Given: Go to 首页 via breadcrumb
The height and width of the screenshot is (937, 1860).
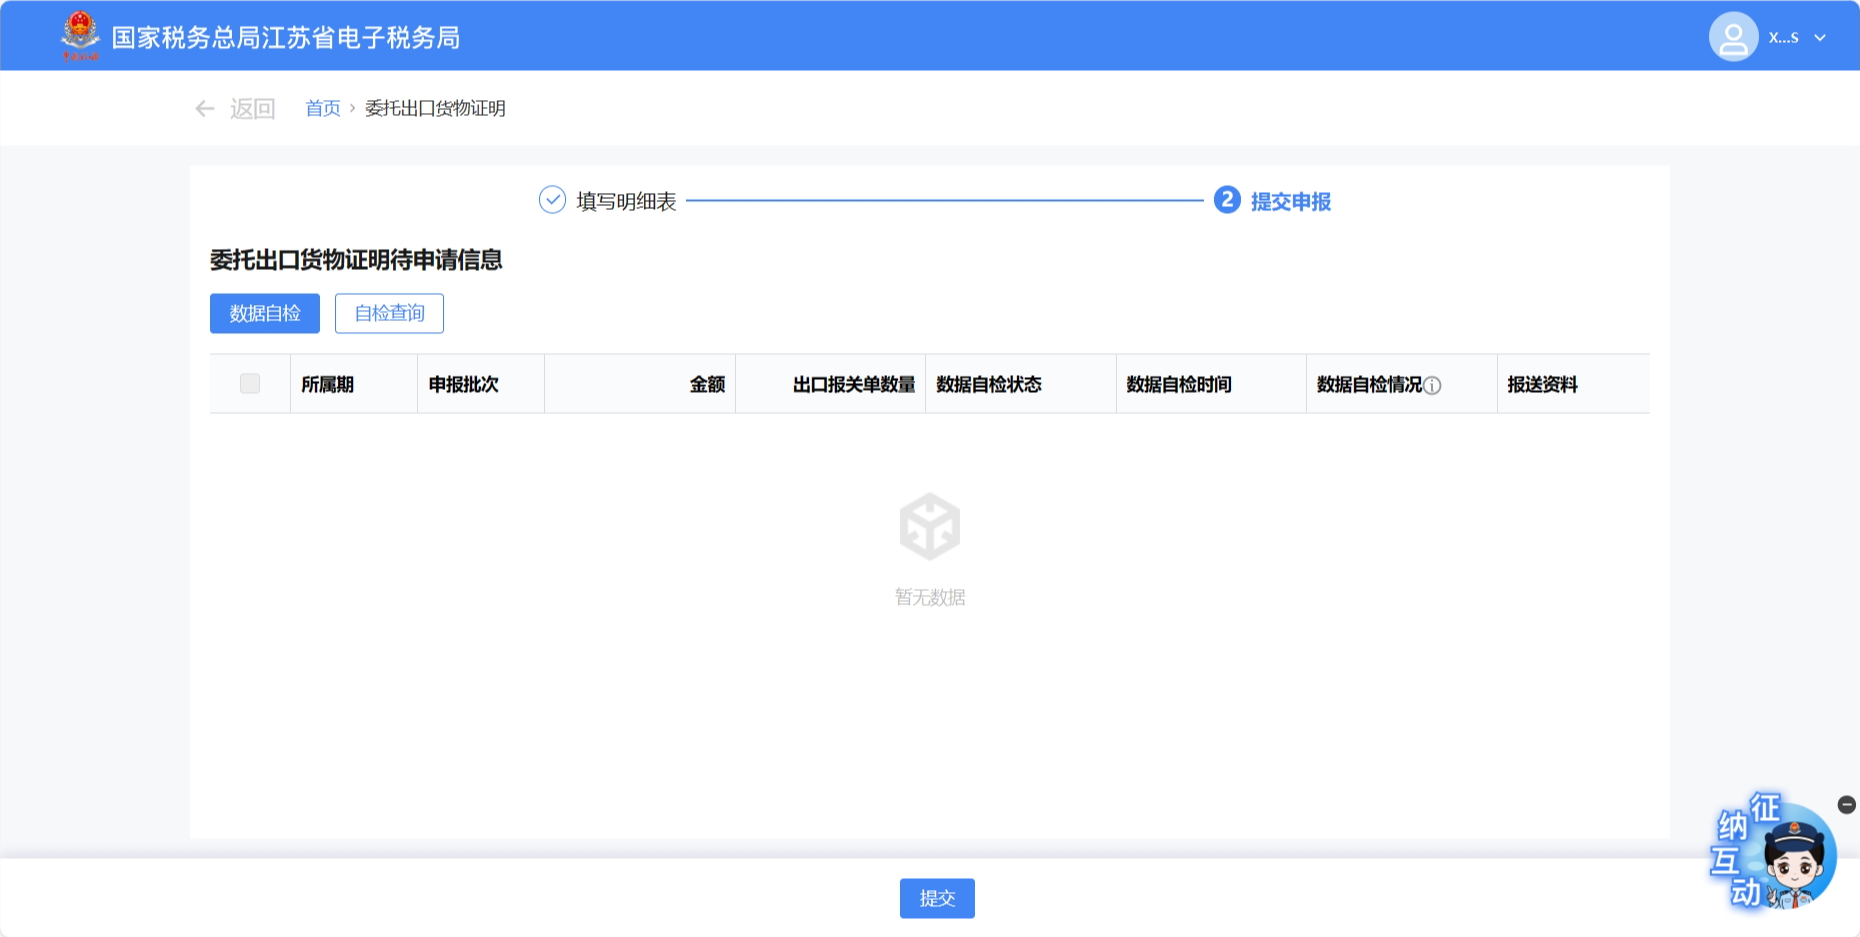Looking at the screenshot, I should coord(322,109).
